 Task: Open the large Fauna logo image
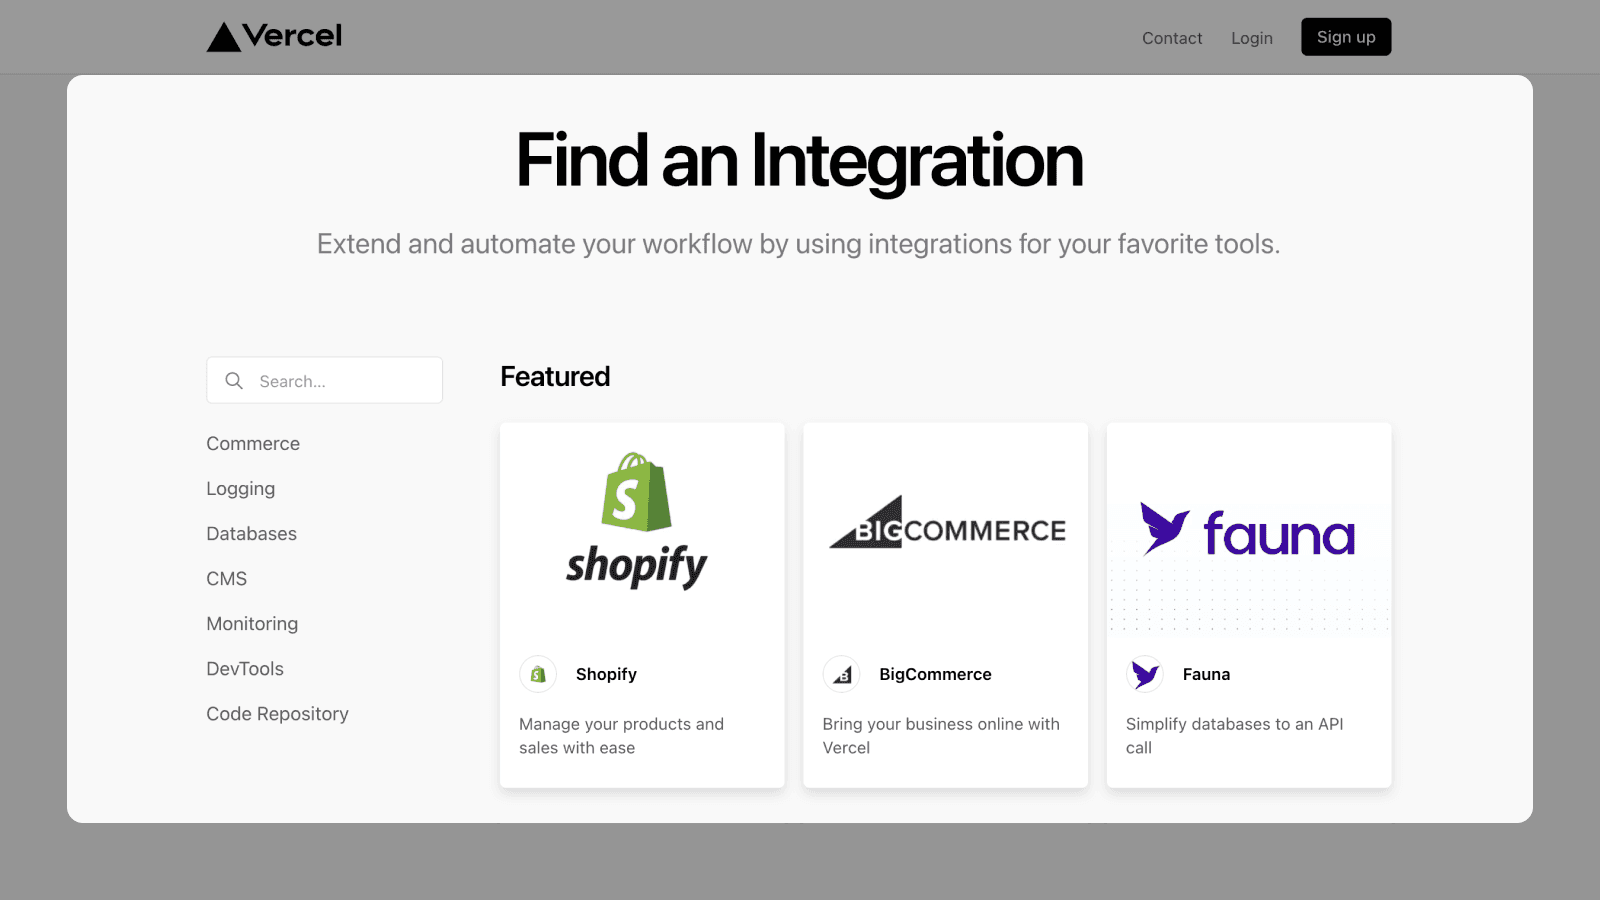point(1248,530)
